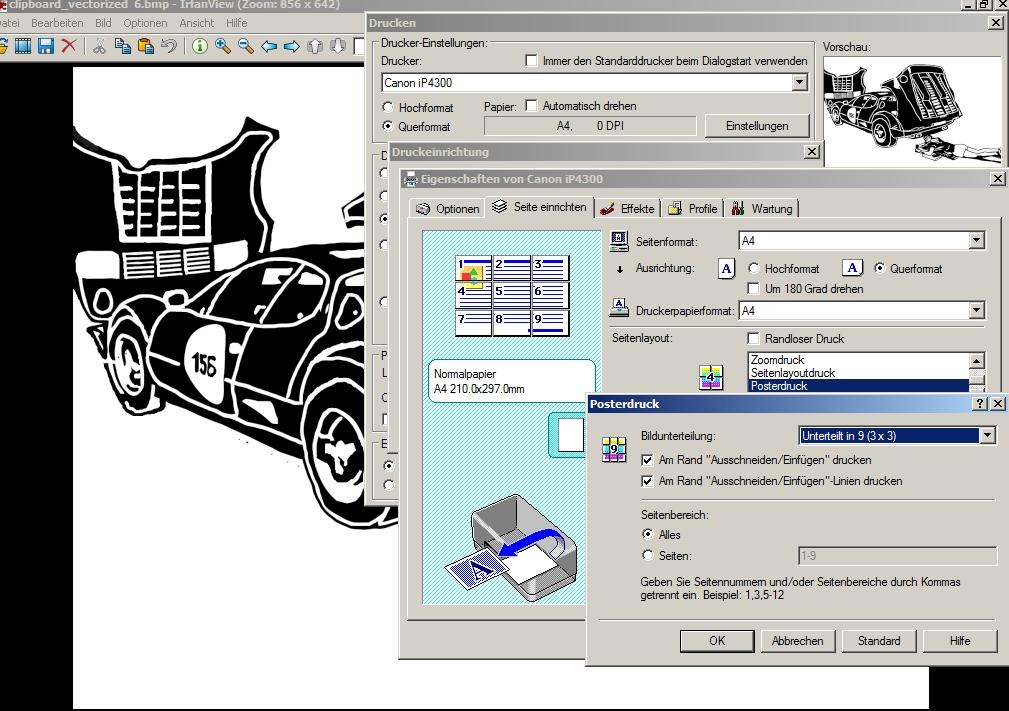
Task: Open the Drucker Canon iP4300 dropdown
Action: point(799,83)
